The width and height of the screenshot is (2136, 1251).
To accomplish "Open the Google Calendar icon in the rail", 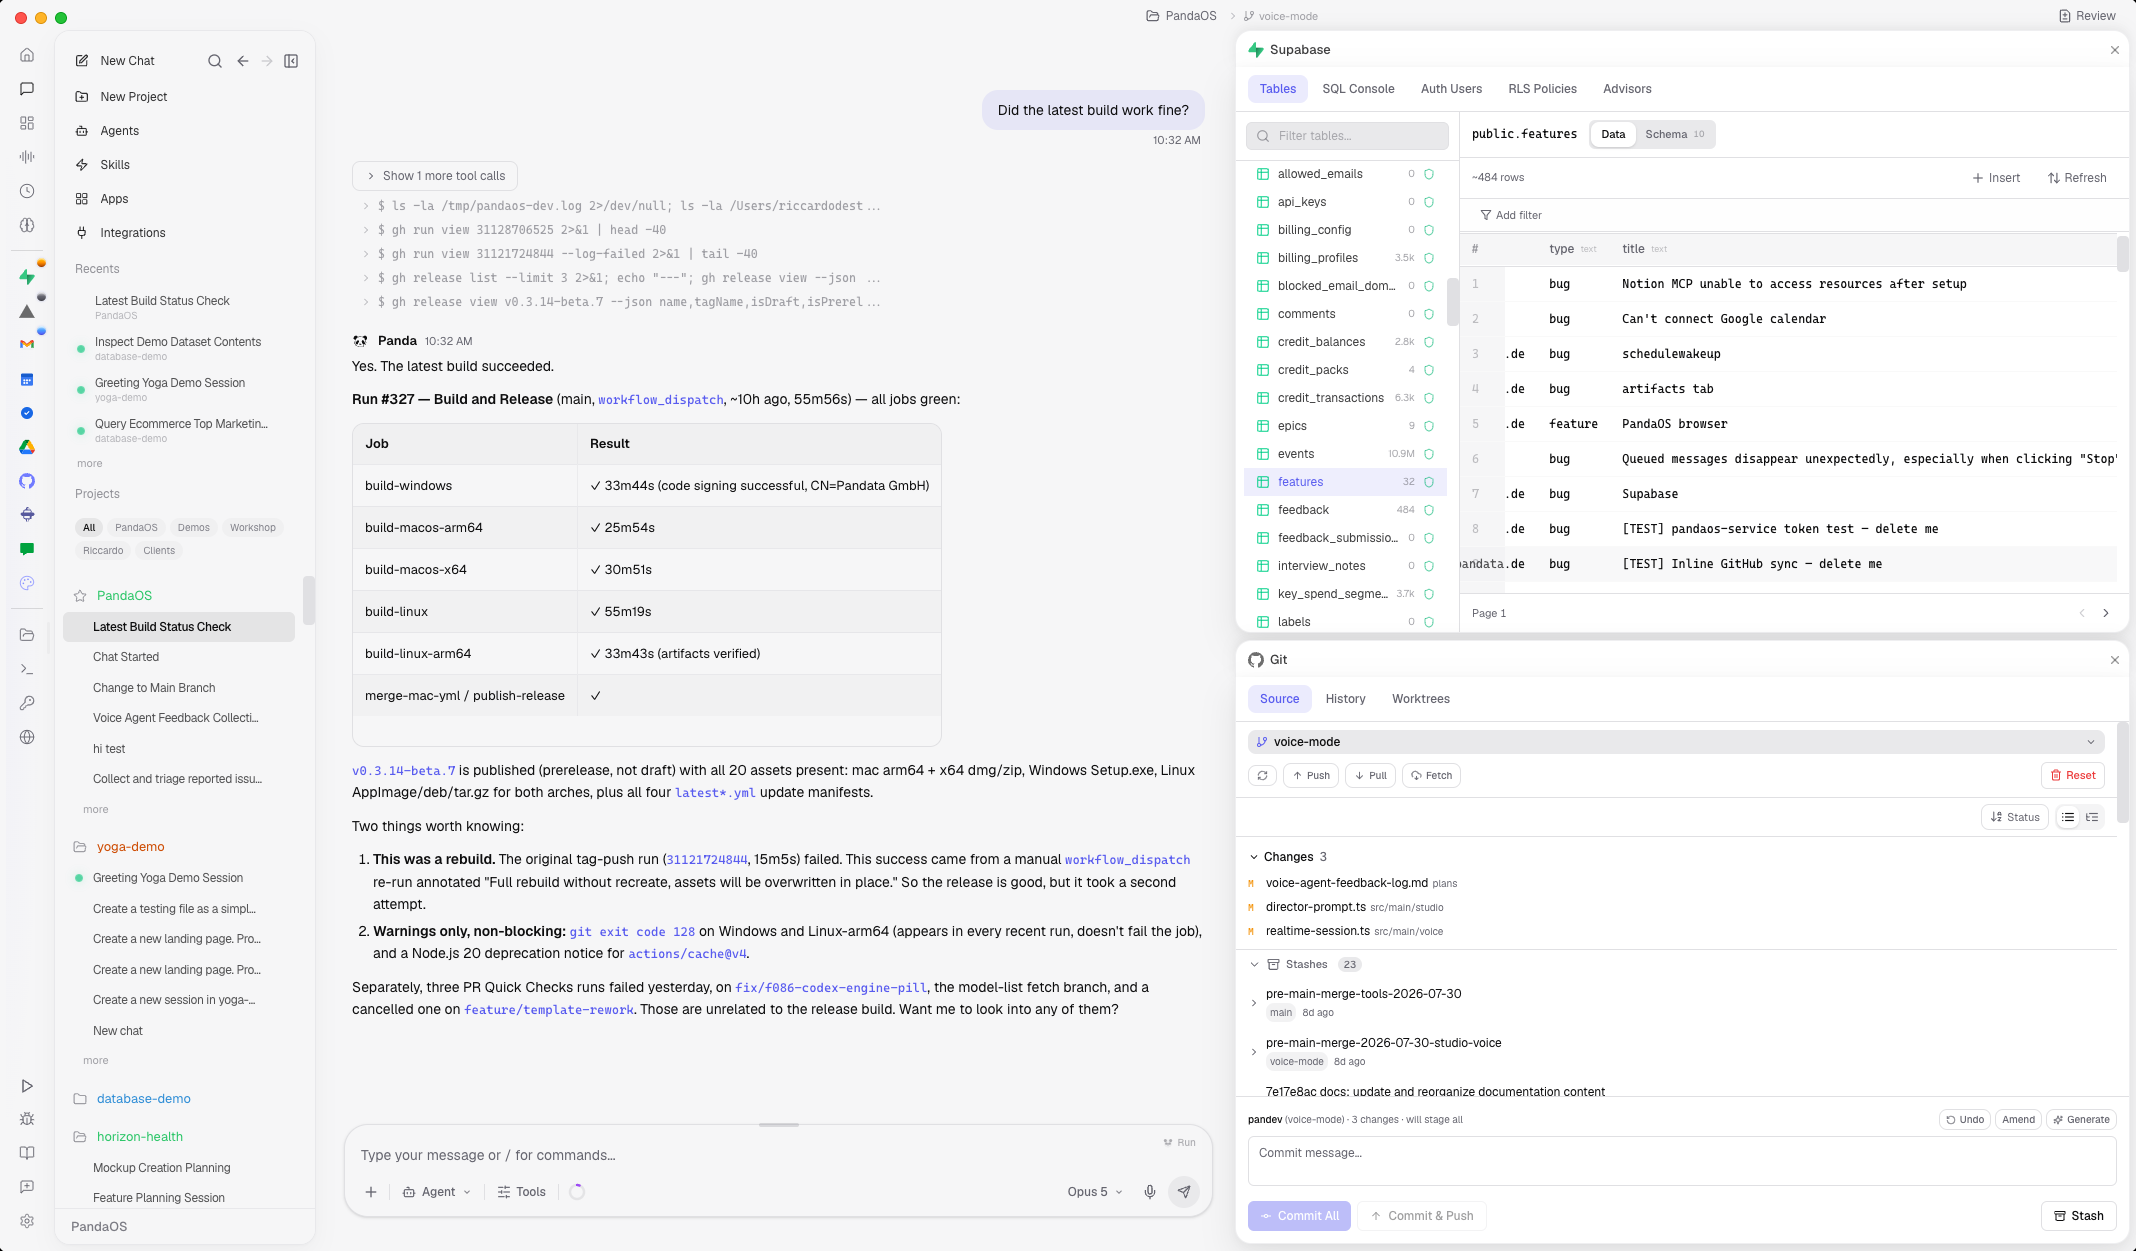I will [27, 379].
